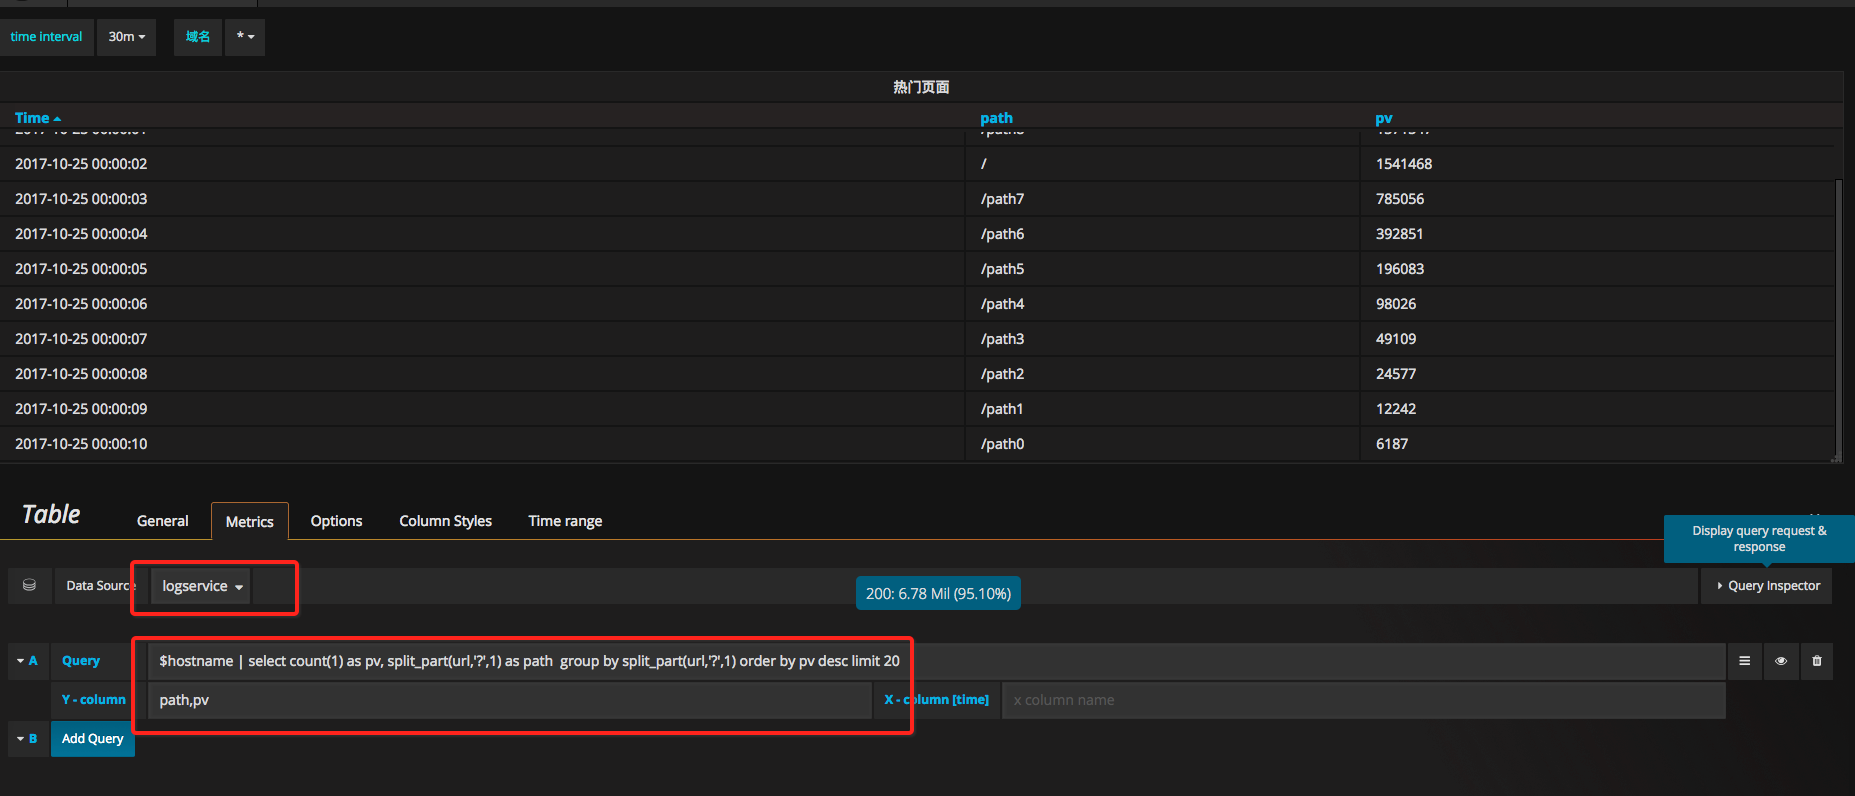Click the 2017-10-25 00:00:02 time cell

click(x=81, y=164)
